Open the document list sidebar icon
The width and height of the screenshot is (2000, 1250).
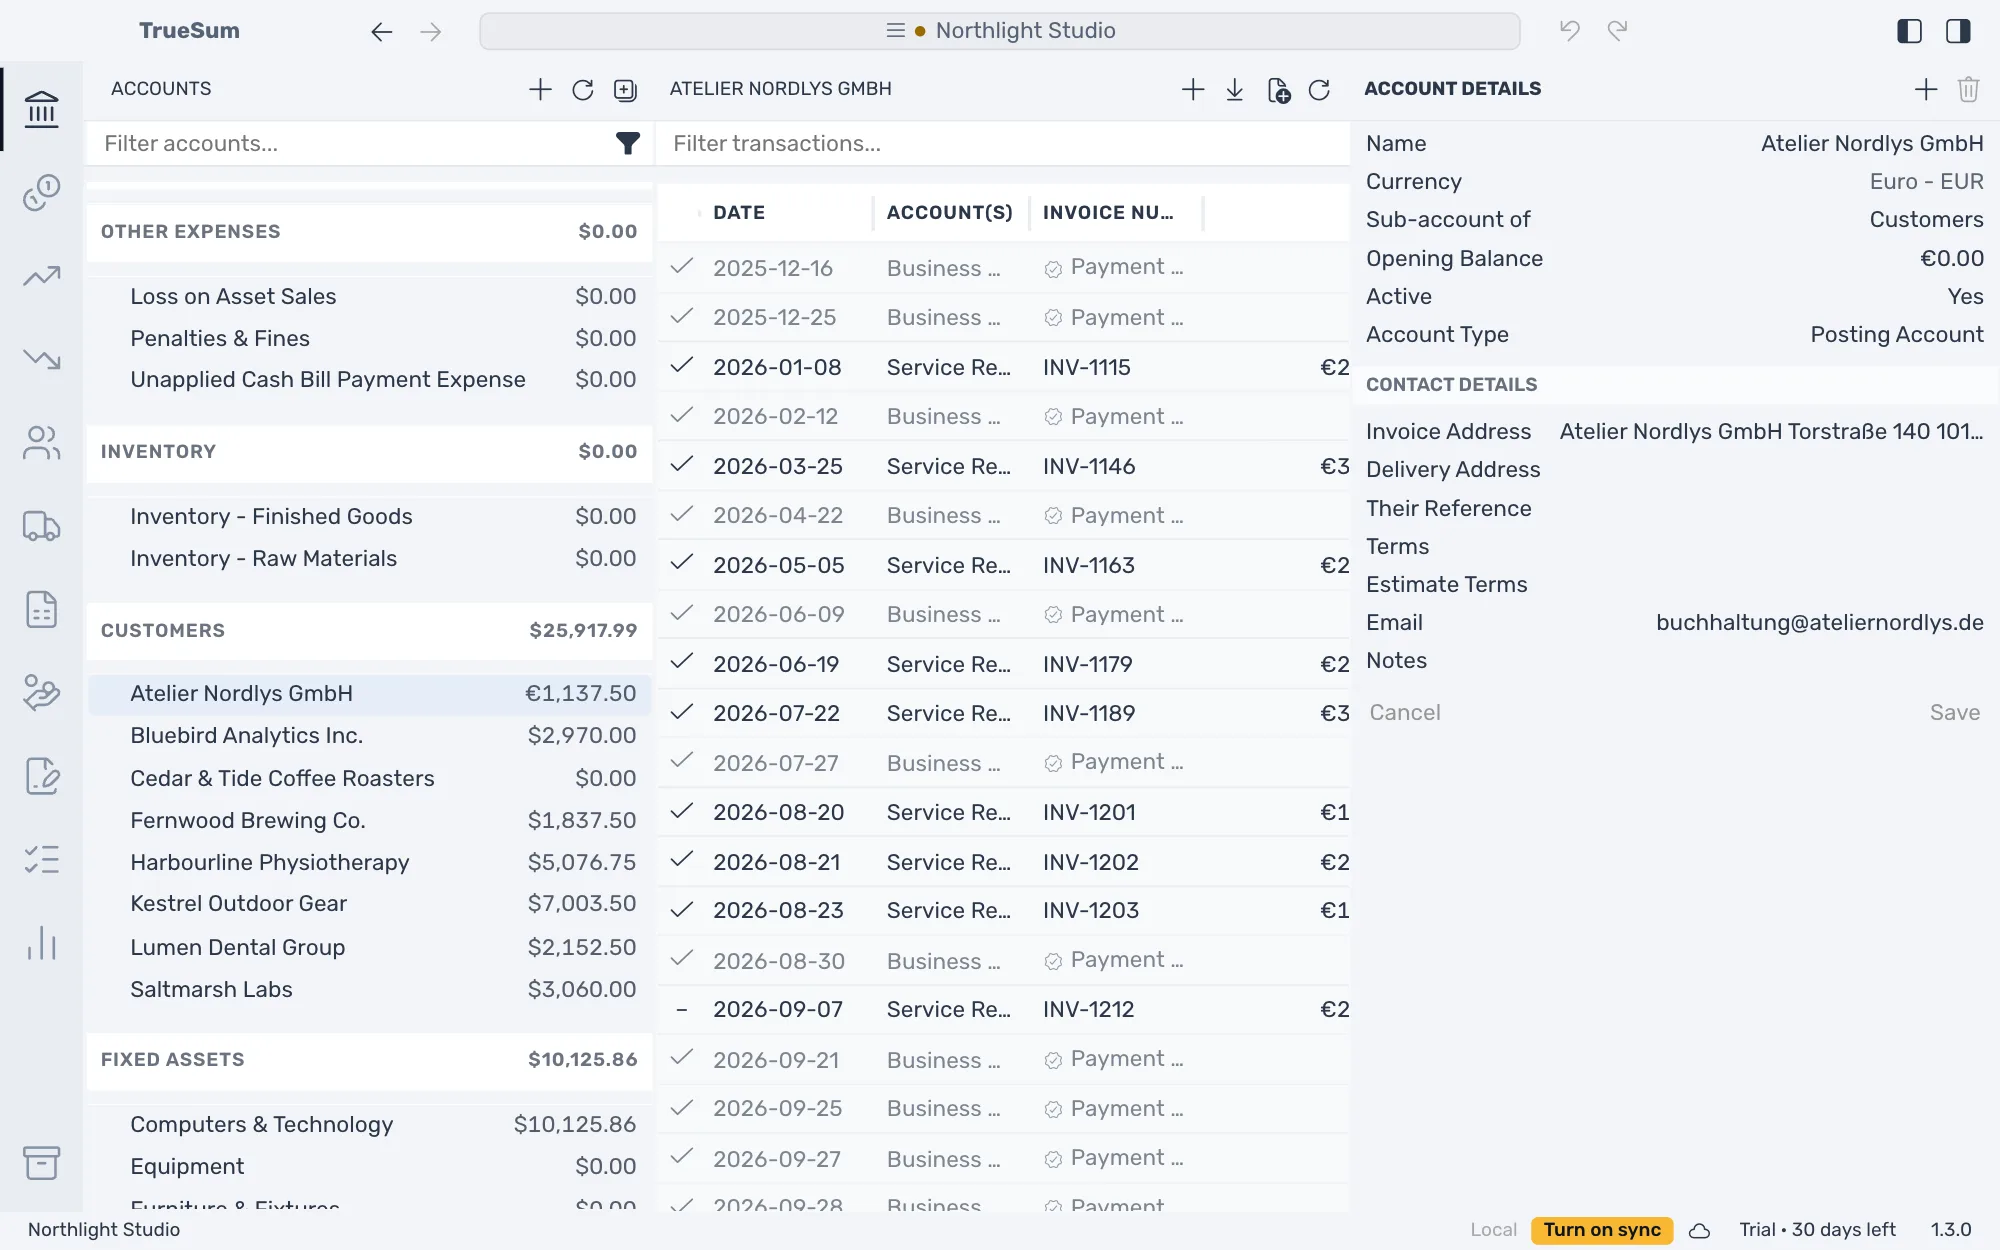click(x=41, y=609)
